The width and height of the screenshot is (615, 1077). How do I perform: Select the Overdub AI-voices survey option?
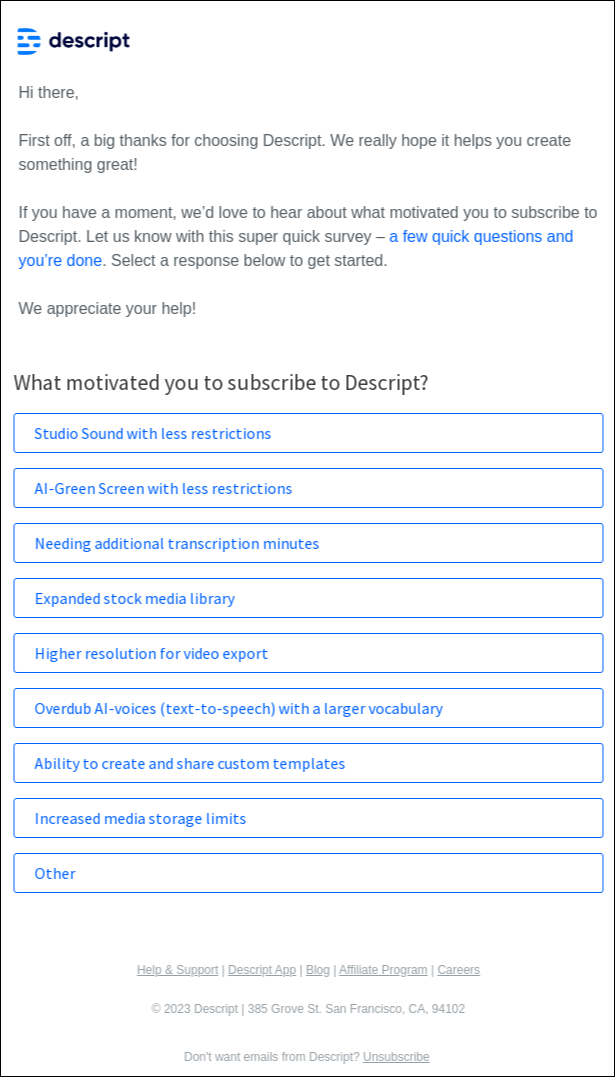pos(307,708)
